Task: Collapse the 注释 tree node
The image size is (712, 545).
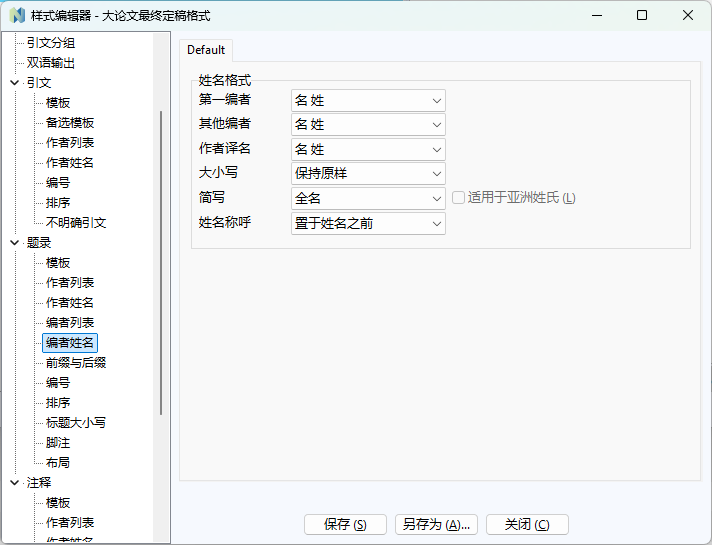Action: pyautogui.click(x=15, y=482)
